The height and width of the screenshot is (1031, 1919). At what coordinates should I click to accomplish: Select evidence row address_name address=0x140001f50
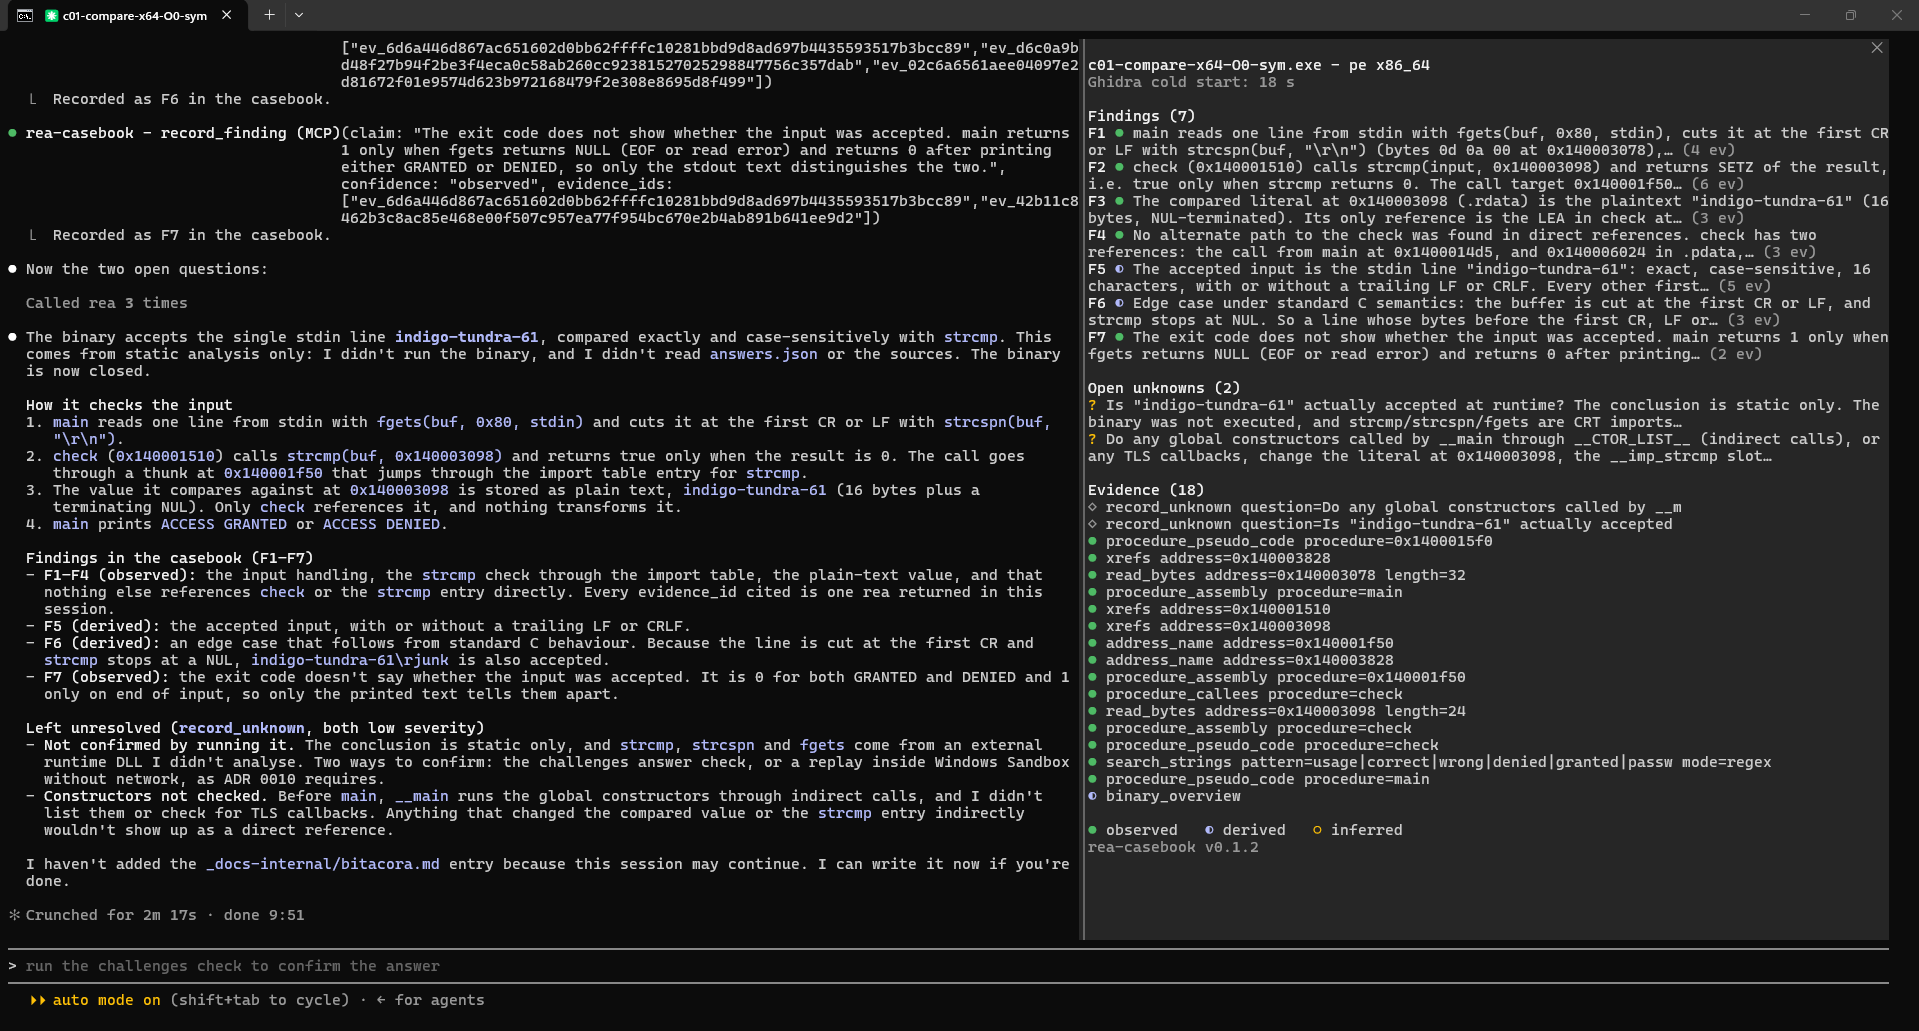click(x=1241, y=643)
